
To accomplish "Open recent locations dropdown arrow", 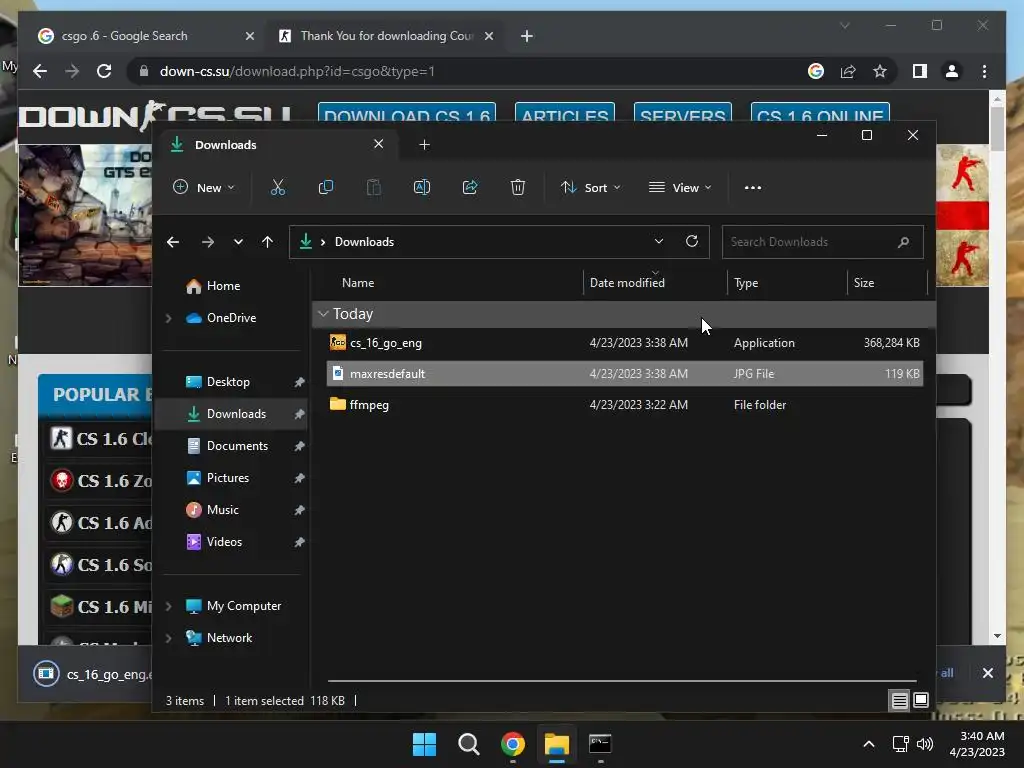I will [238, 242].
